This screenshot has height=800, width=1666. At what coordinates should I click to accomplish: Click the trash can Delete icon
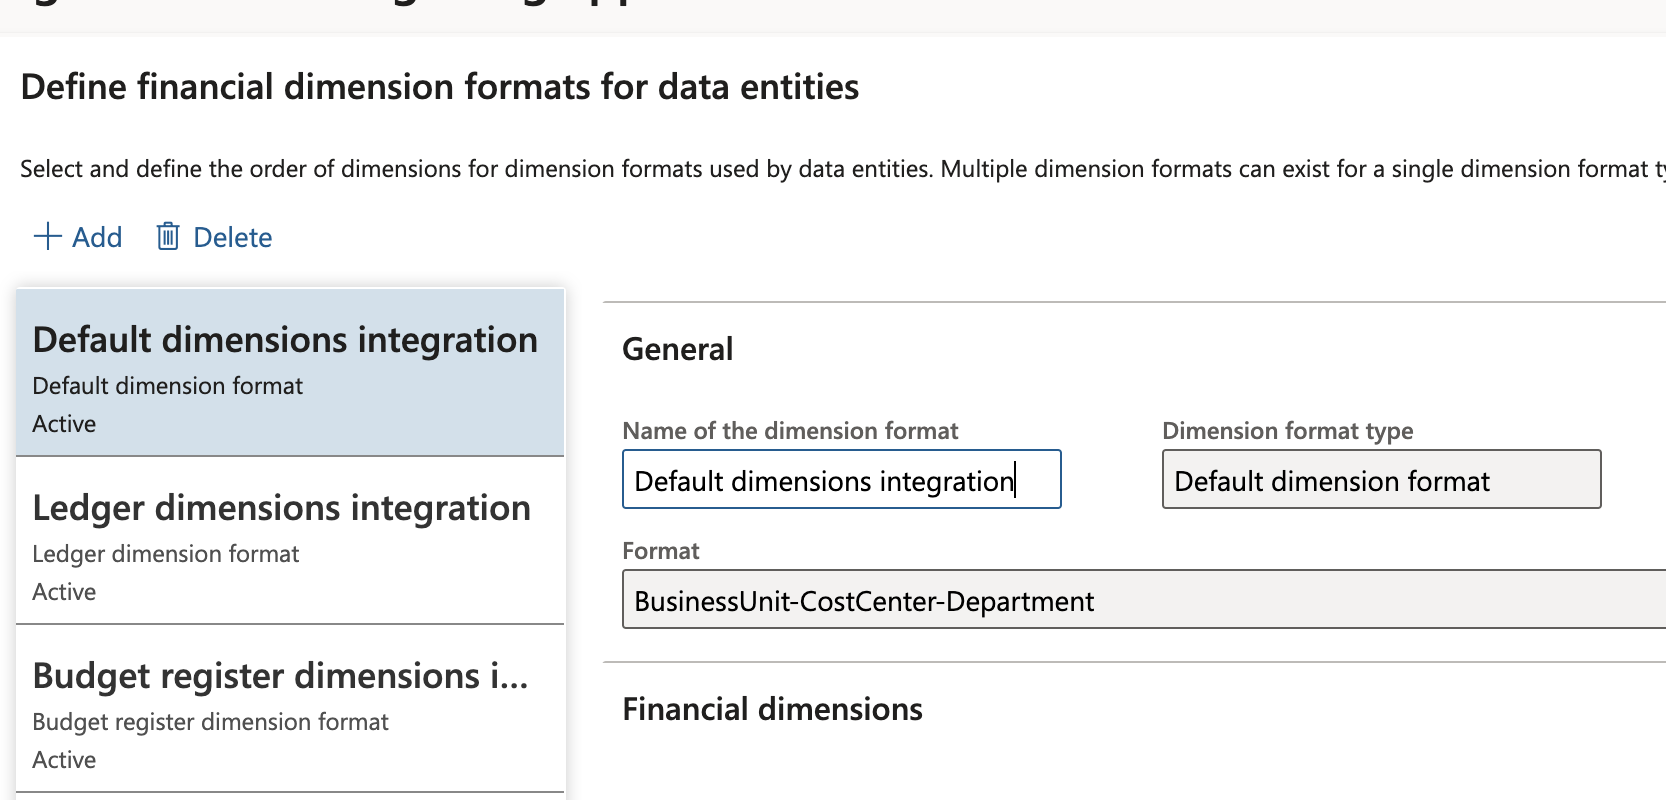pos(168,237)
